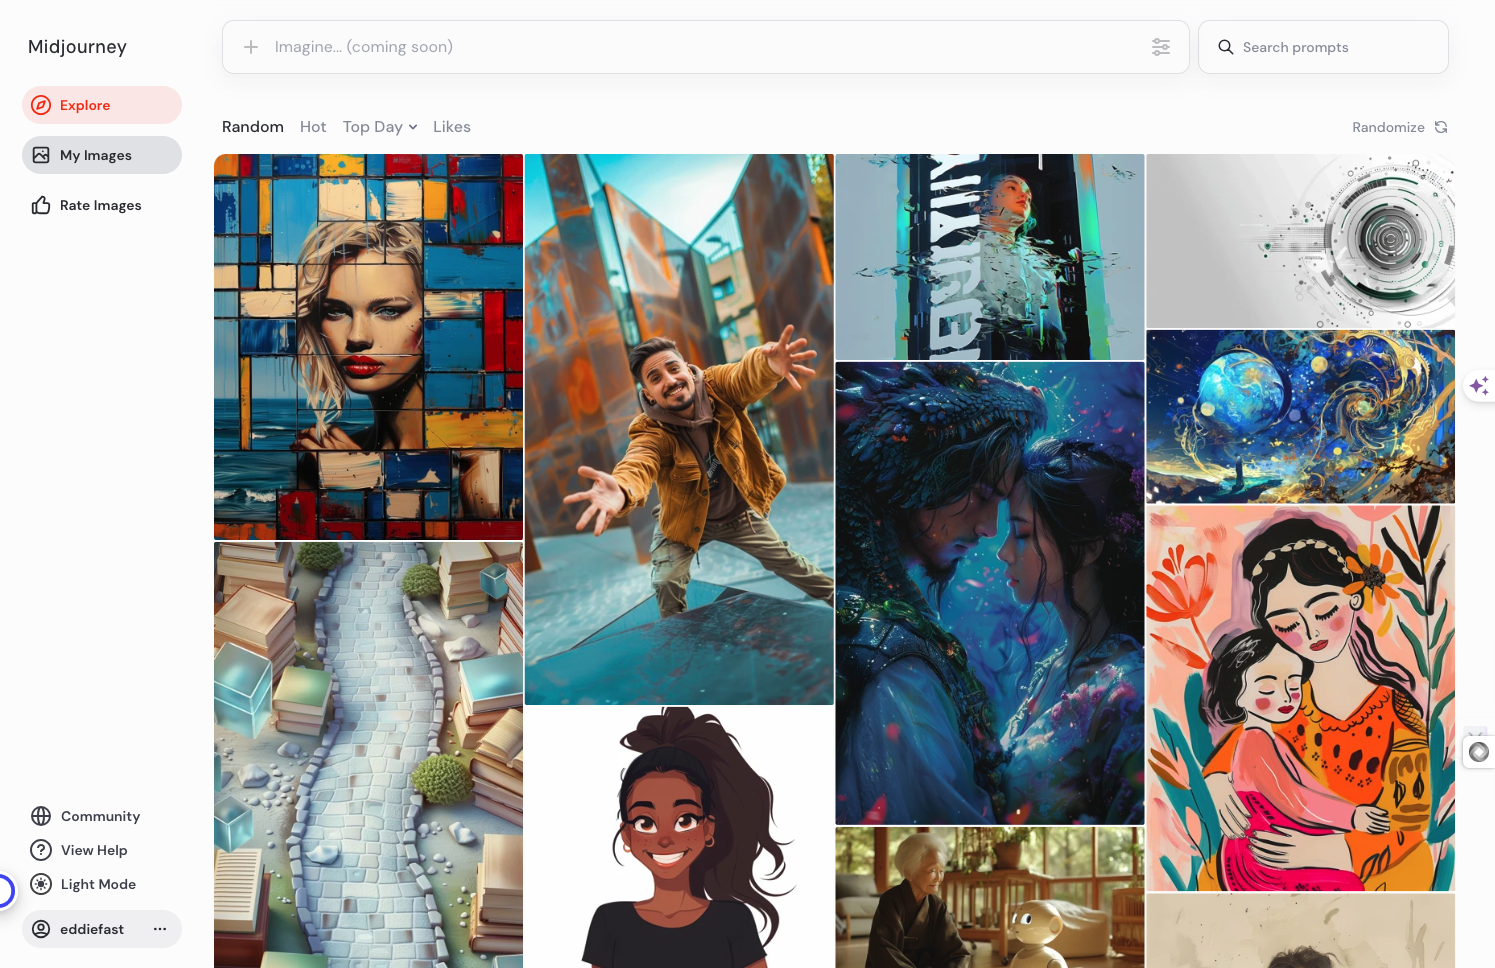Image resolution: width=1495 pixels, height=968 pixels.
Task: Click sparkle icon at right edge
Action: tap(1480, 386)
